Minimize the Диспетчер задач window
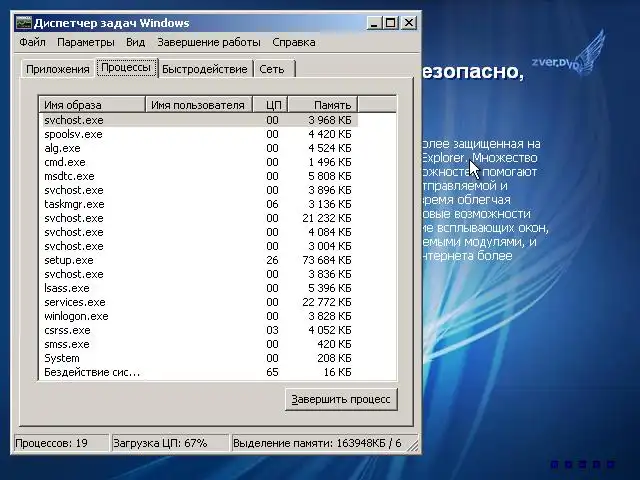Viewport: 640px width, 480px height. pyautogui.click(x=374, y=23)
